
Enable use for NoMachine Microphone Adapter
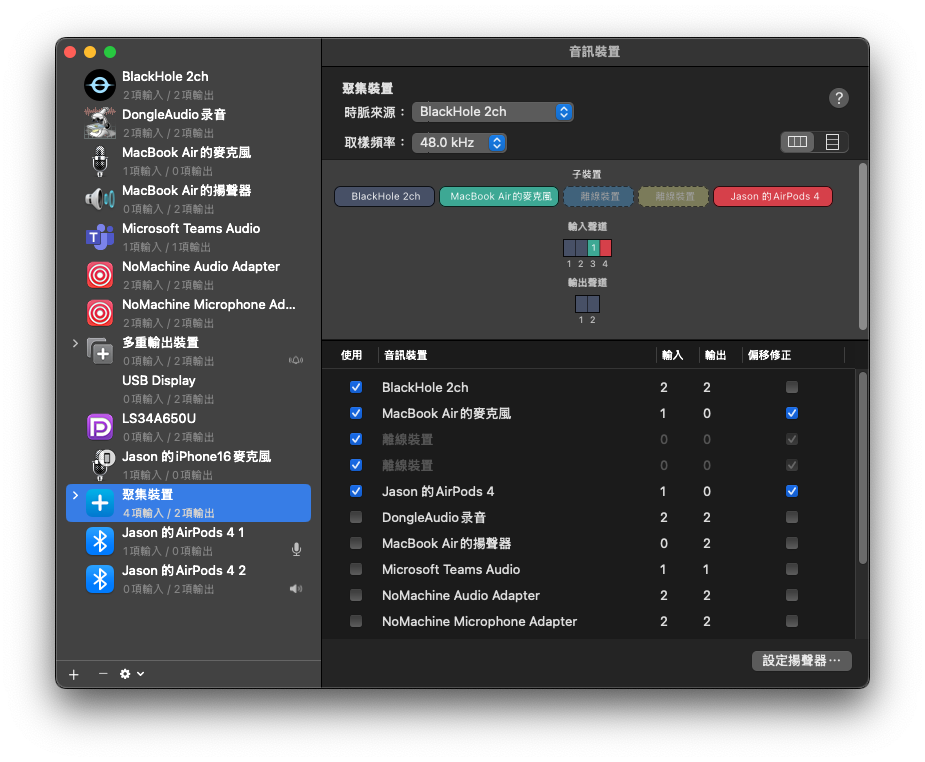(x=356, y=620)
